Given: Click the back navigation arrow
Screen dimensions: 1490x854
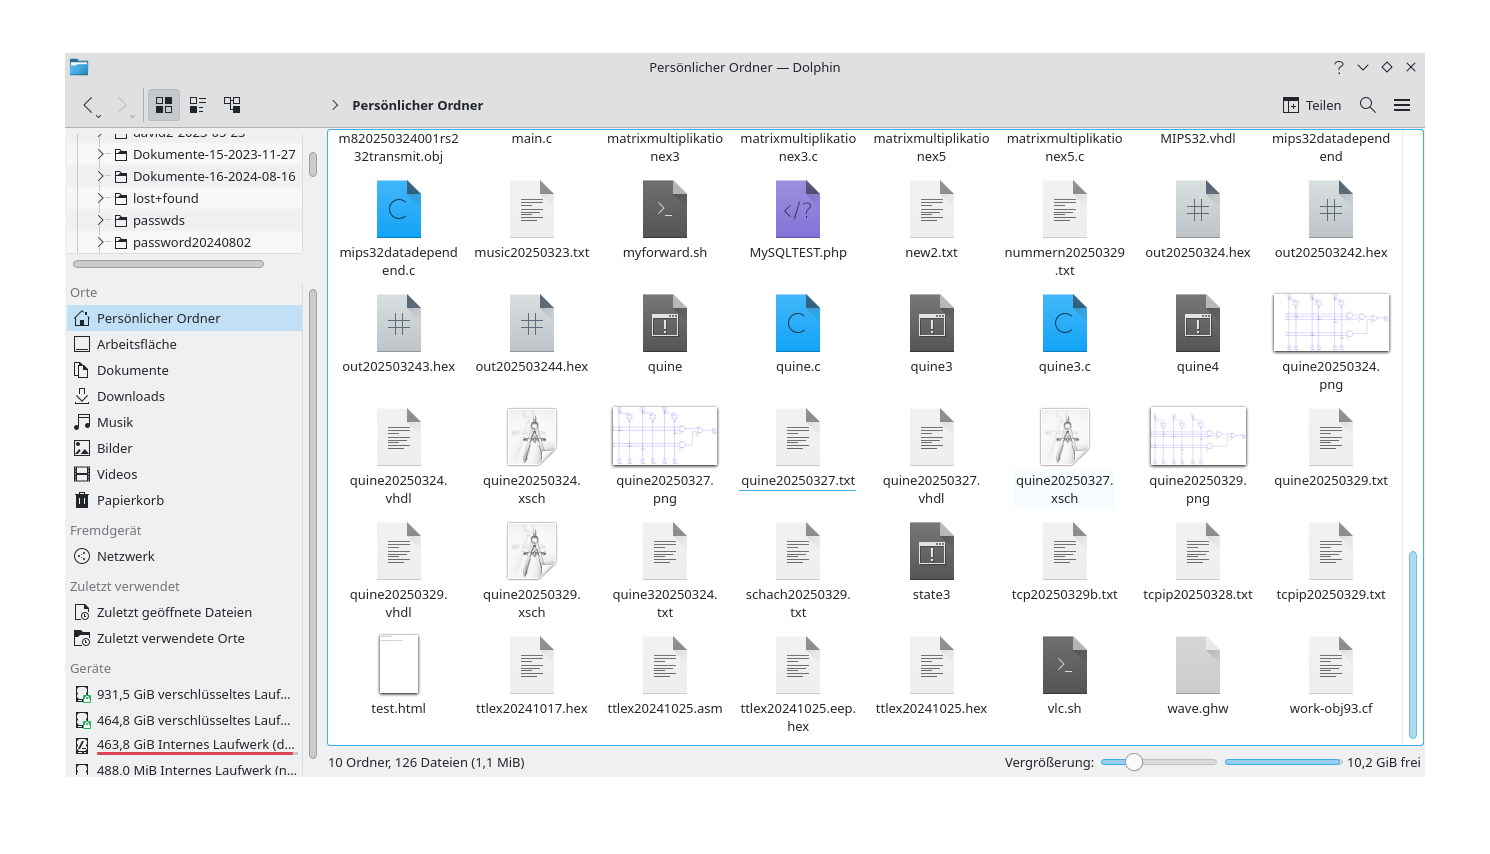Looking at the screenshot, I should 89,105.
